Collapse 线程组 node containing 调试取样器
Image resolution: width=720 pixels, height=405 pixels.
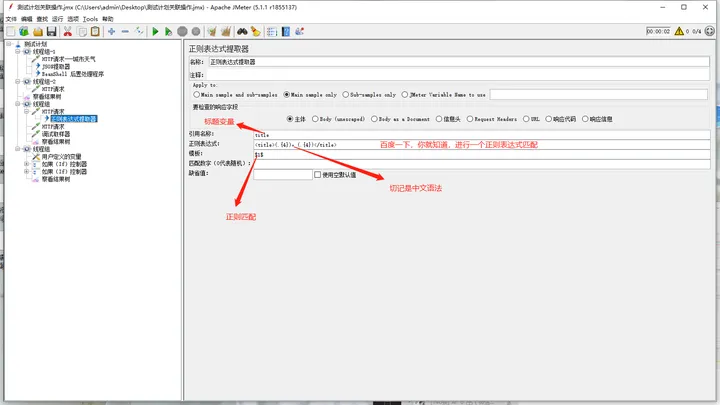point(17,104)
